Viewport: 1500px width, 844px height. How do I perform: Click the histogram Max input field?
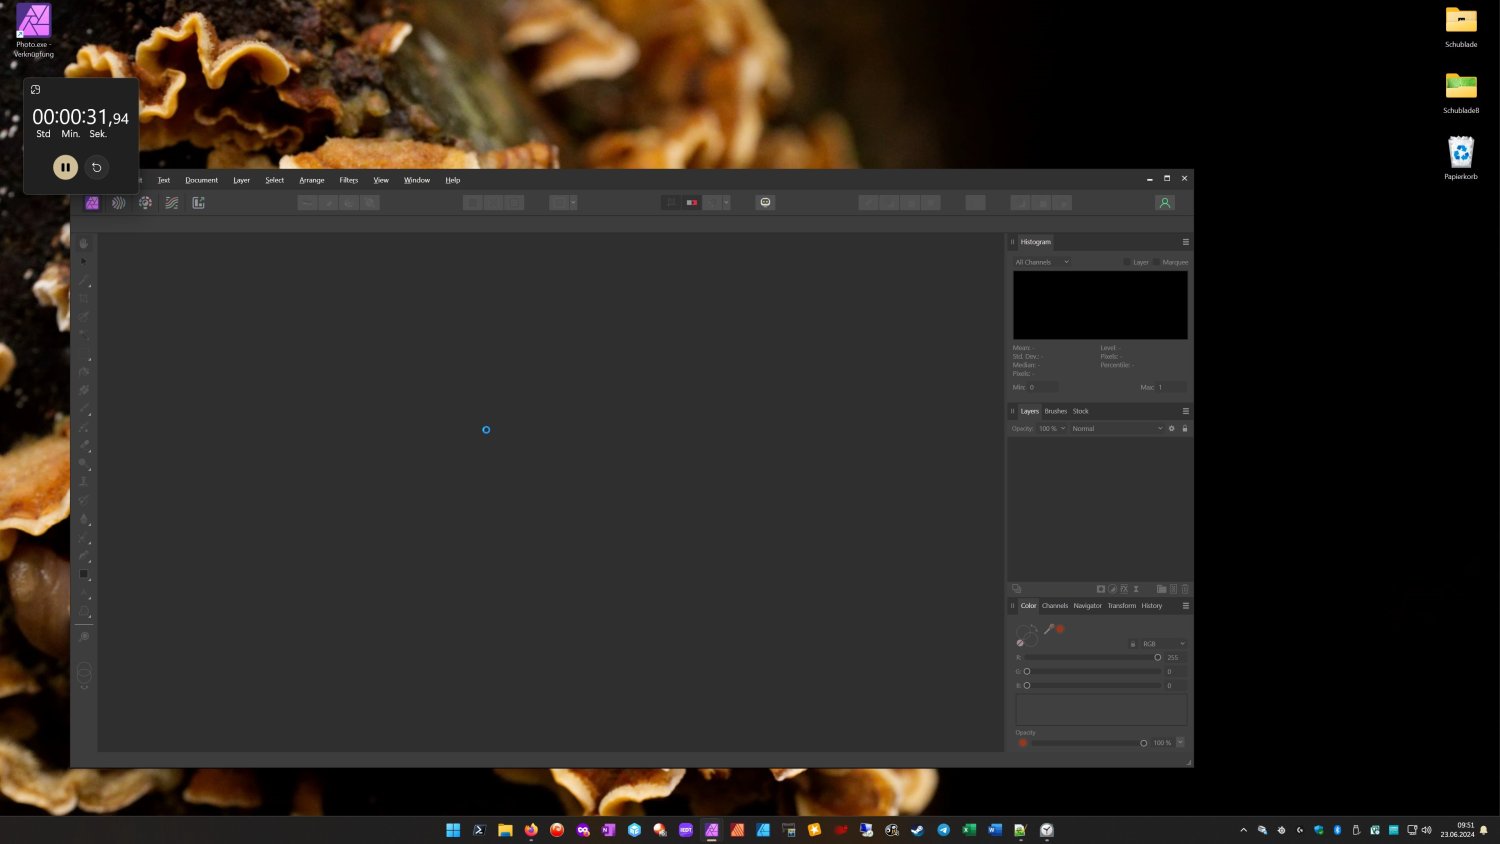(x=1171, y=387)
